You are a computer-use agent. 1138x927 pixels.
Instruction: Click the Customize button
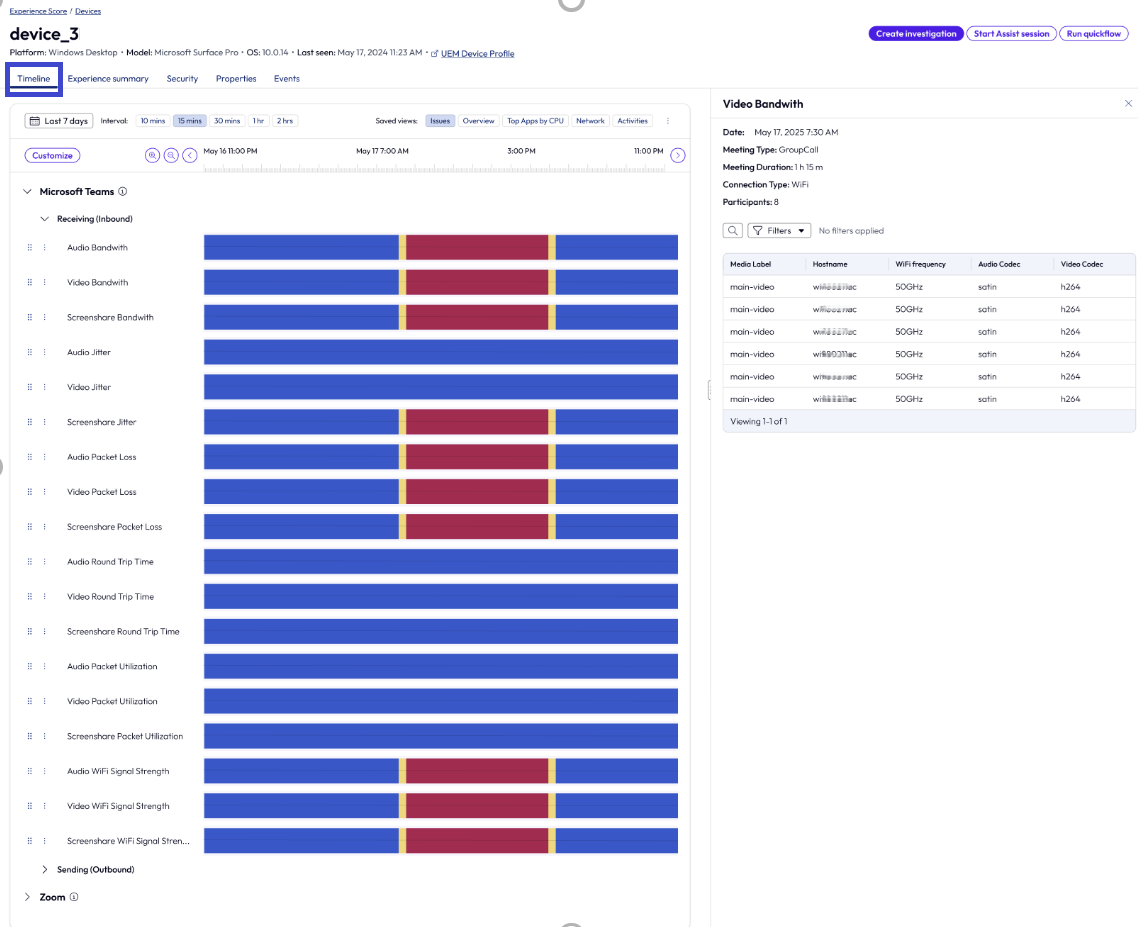click(x=52, y=155)
